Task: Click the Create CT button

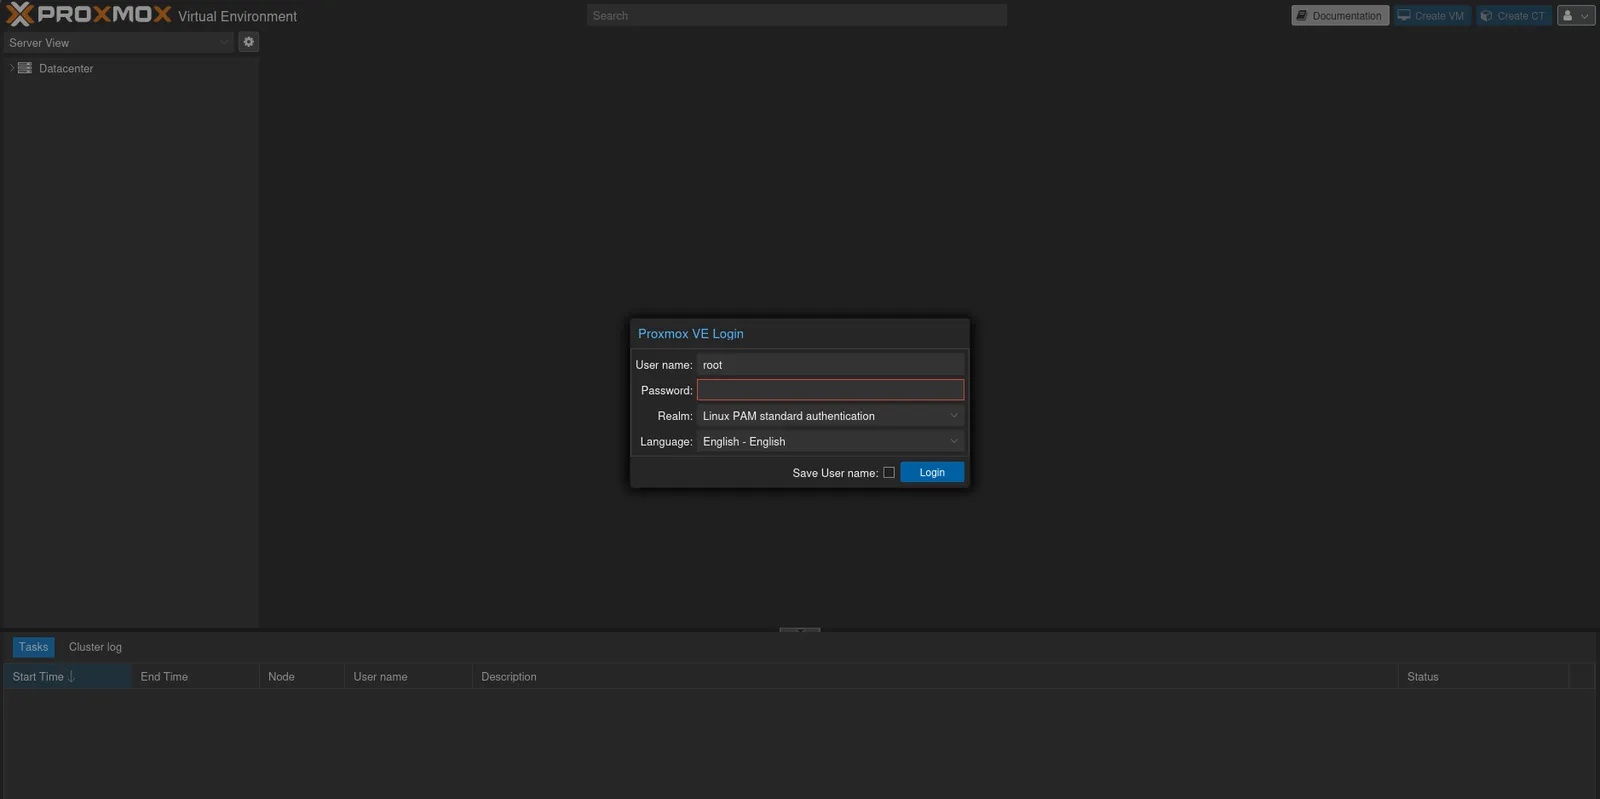Action: pyautogui.click(x=1514, y=16)
